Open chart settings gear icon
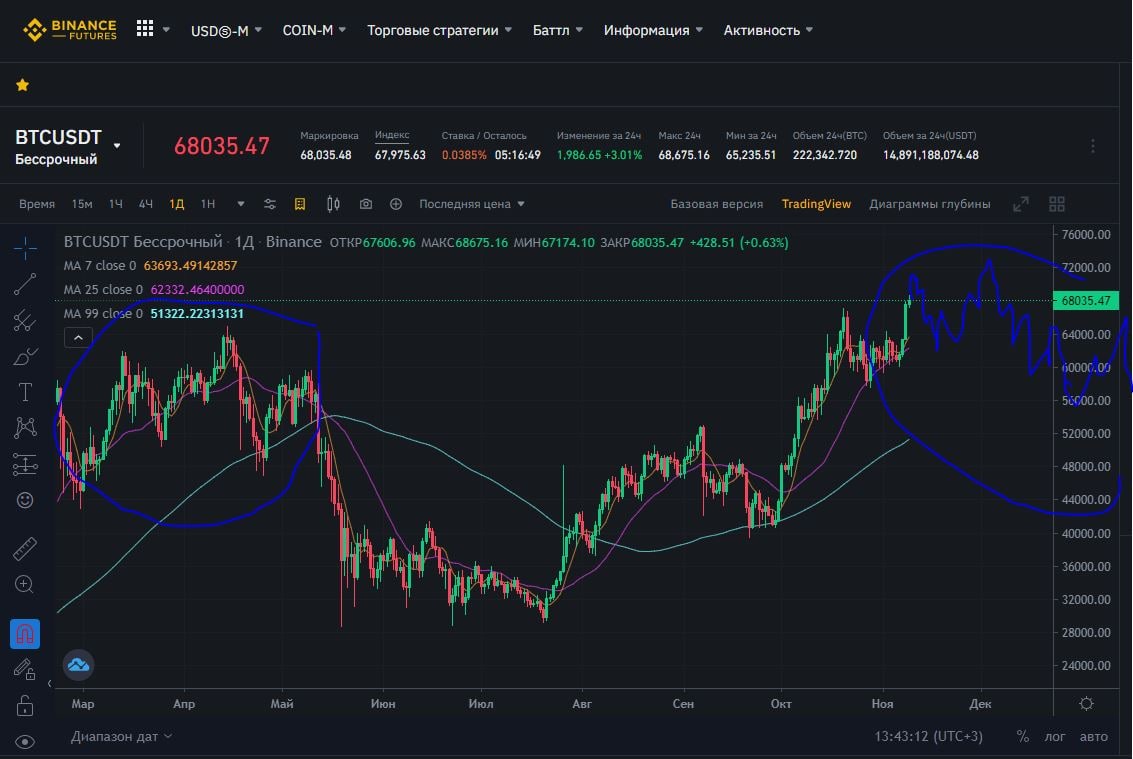 [x=1086, y=703]
